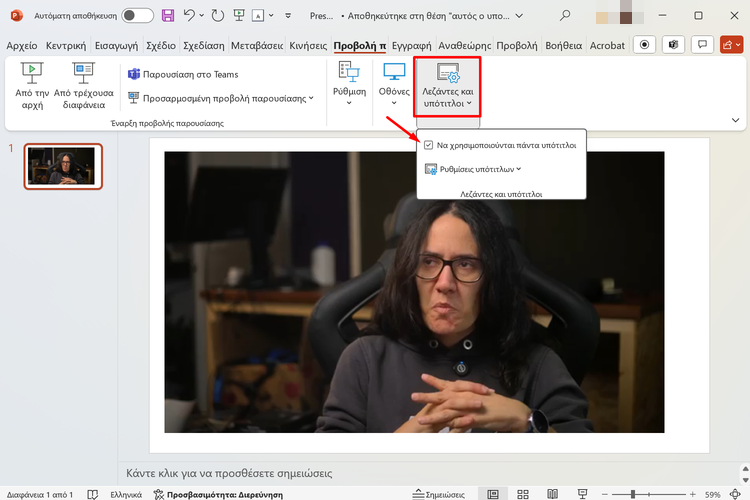Switch to the Εισαγωγή tab

[x=116, y=46]
